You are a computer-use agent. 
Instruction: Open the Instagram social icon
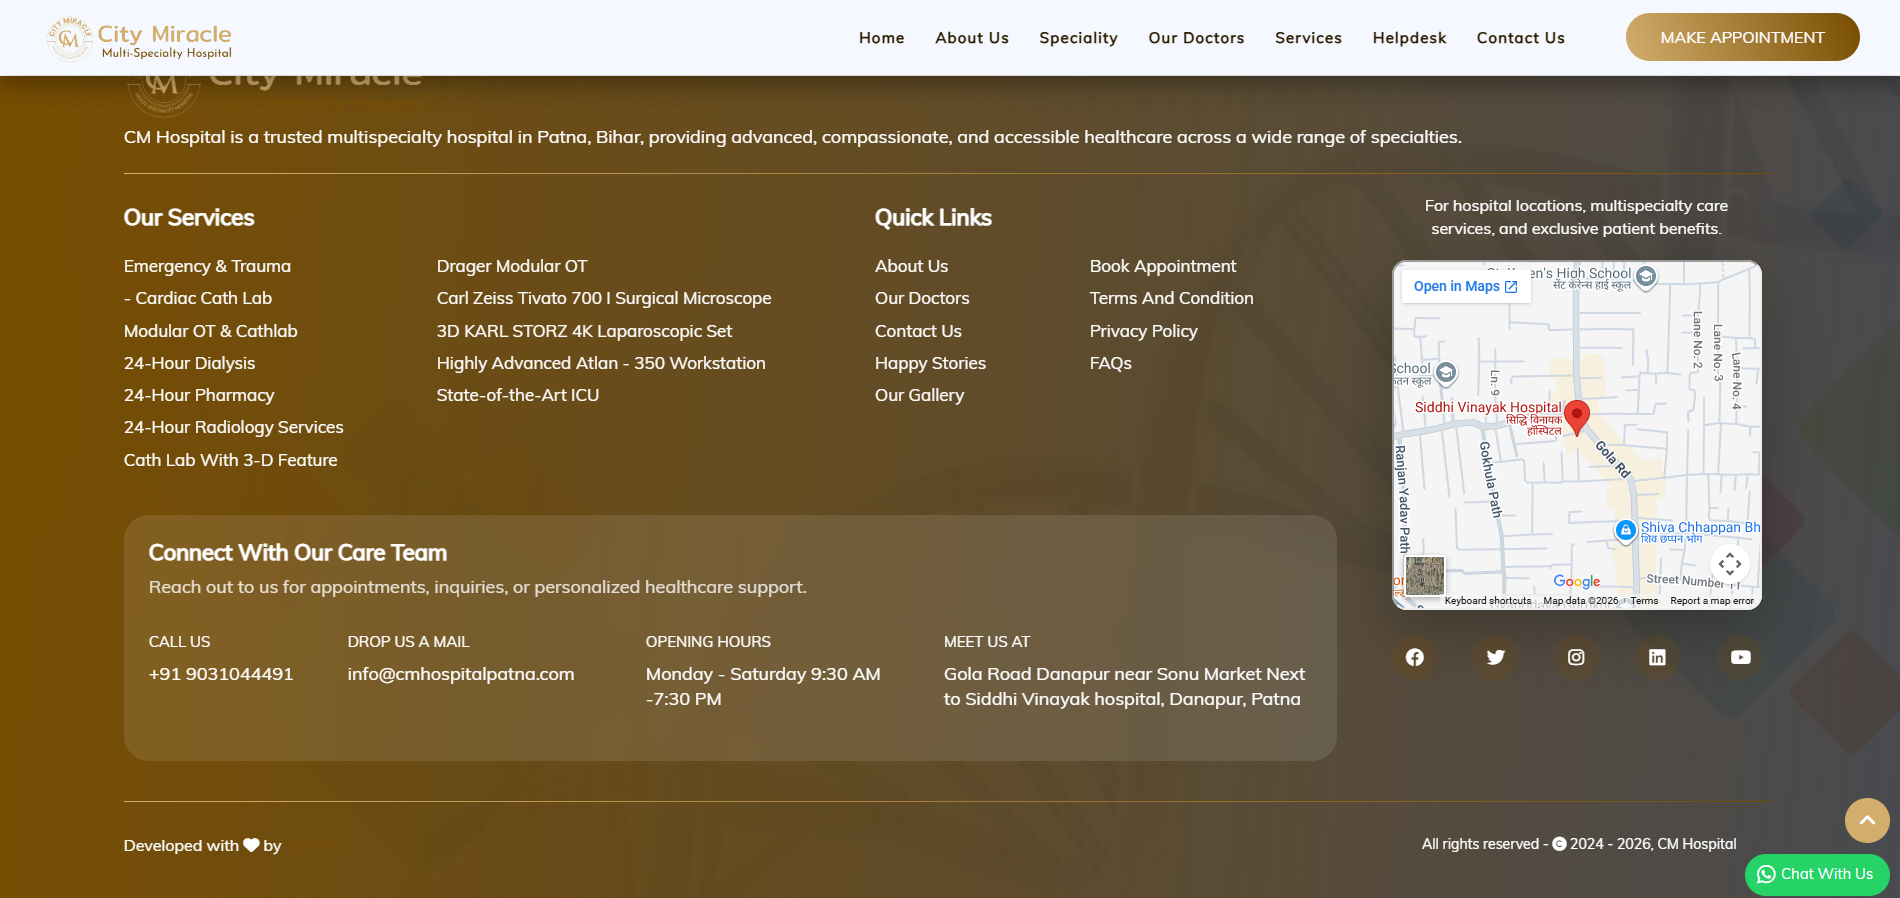(x=1576, y=657)
